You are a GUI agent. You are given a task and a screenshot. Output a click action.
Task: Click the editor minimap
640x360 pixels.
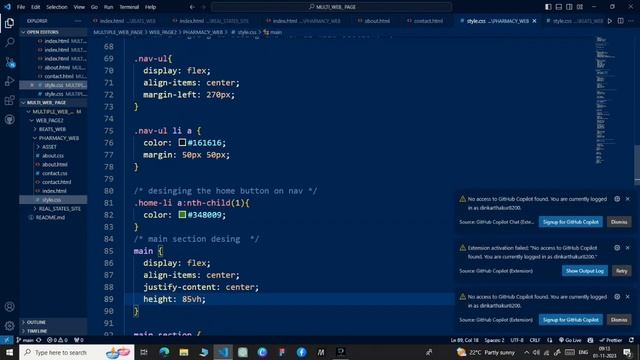coord(606,100)
